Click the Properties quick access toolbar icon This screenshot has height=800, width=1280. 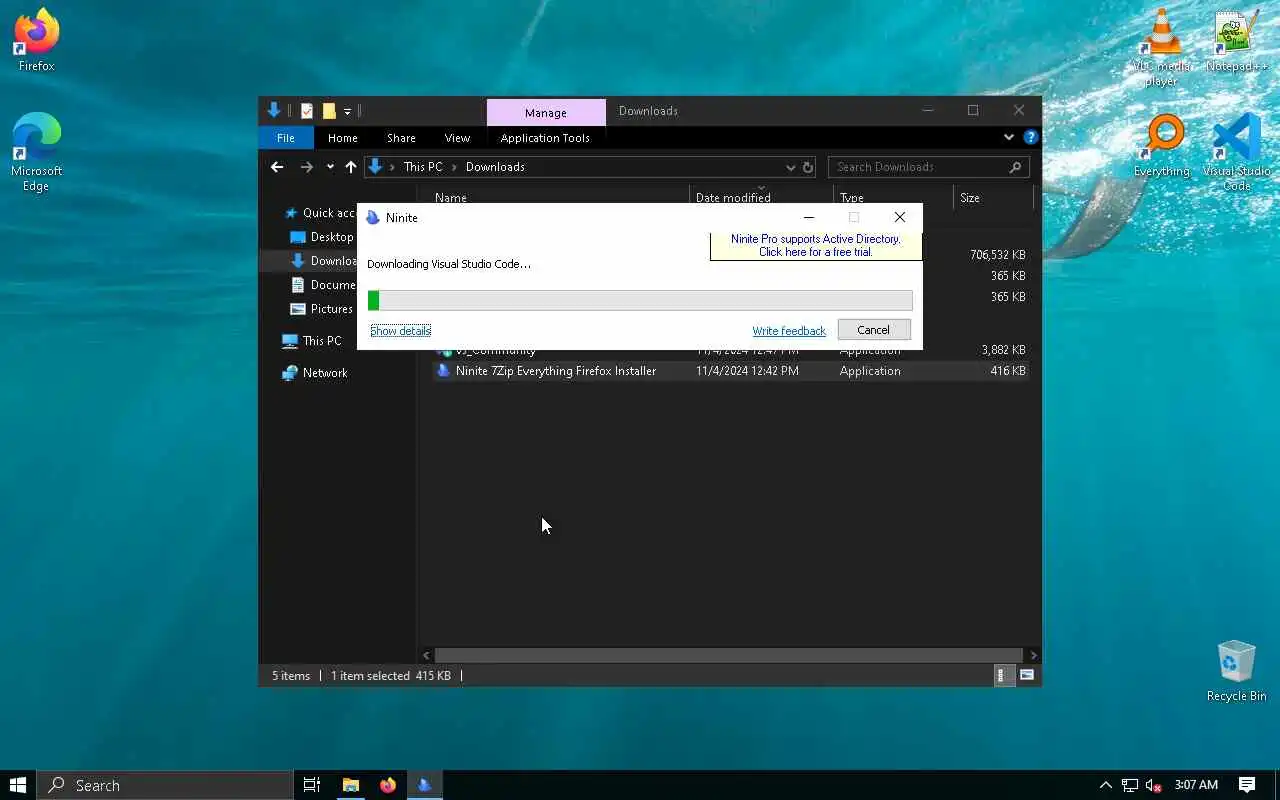[x=307, y=111]
